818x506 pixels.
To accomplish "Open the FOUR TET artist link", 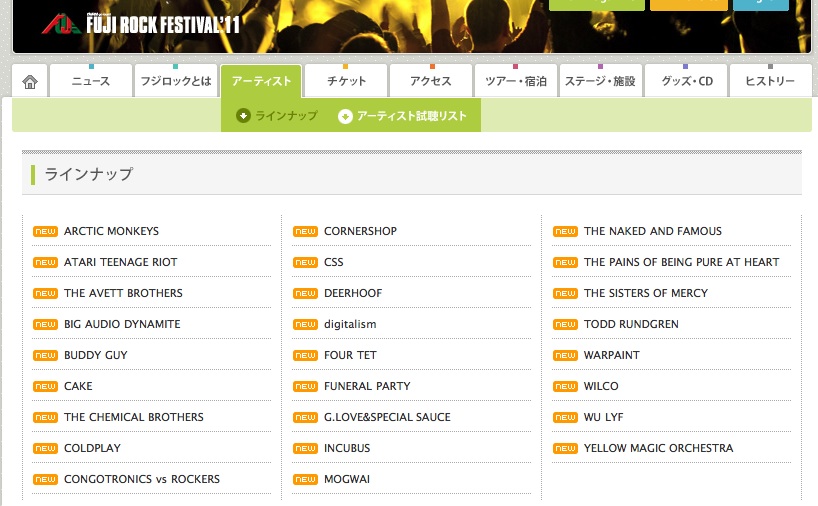I will tap(350, 355).
